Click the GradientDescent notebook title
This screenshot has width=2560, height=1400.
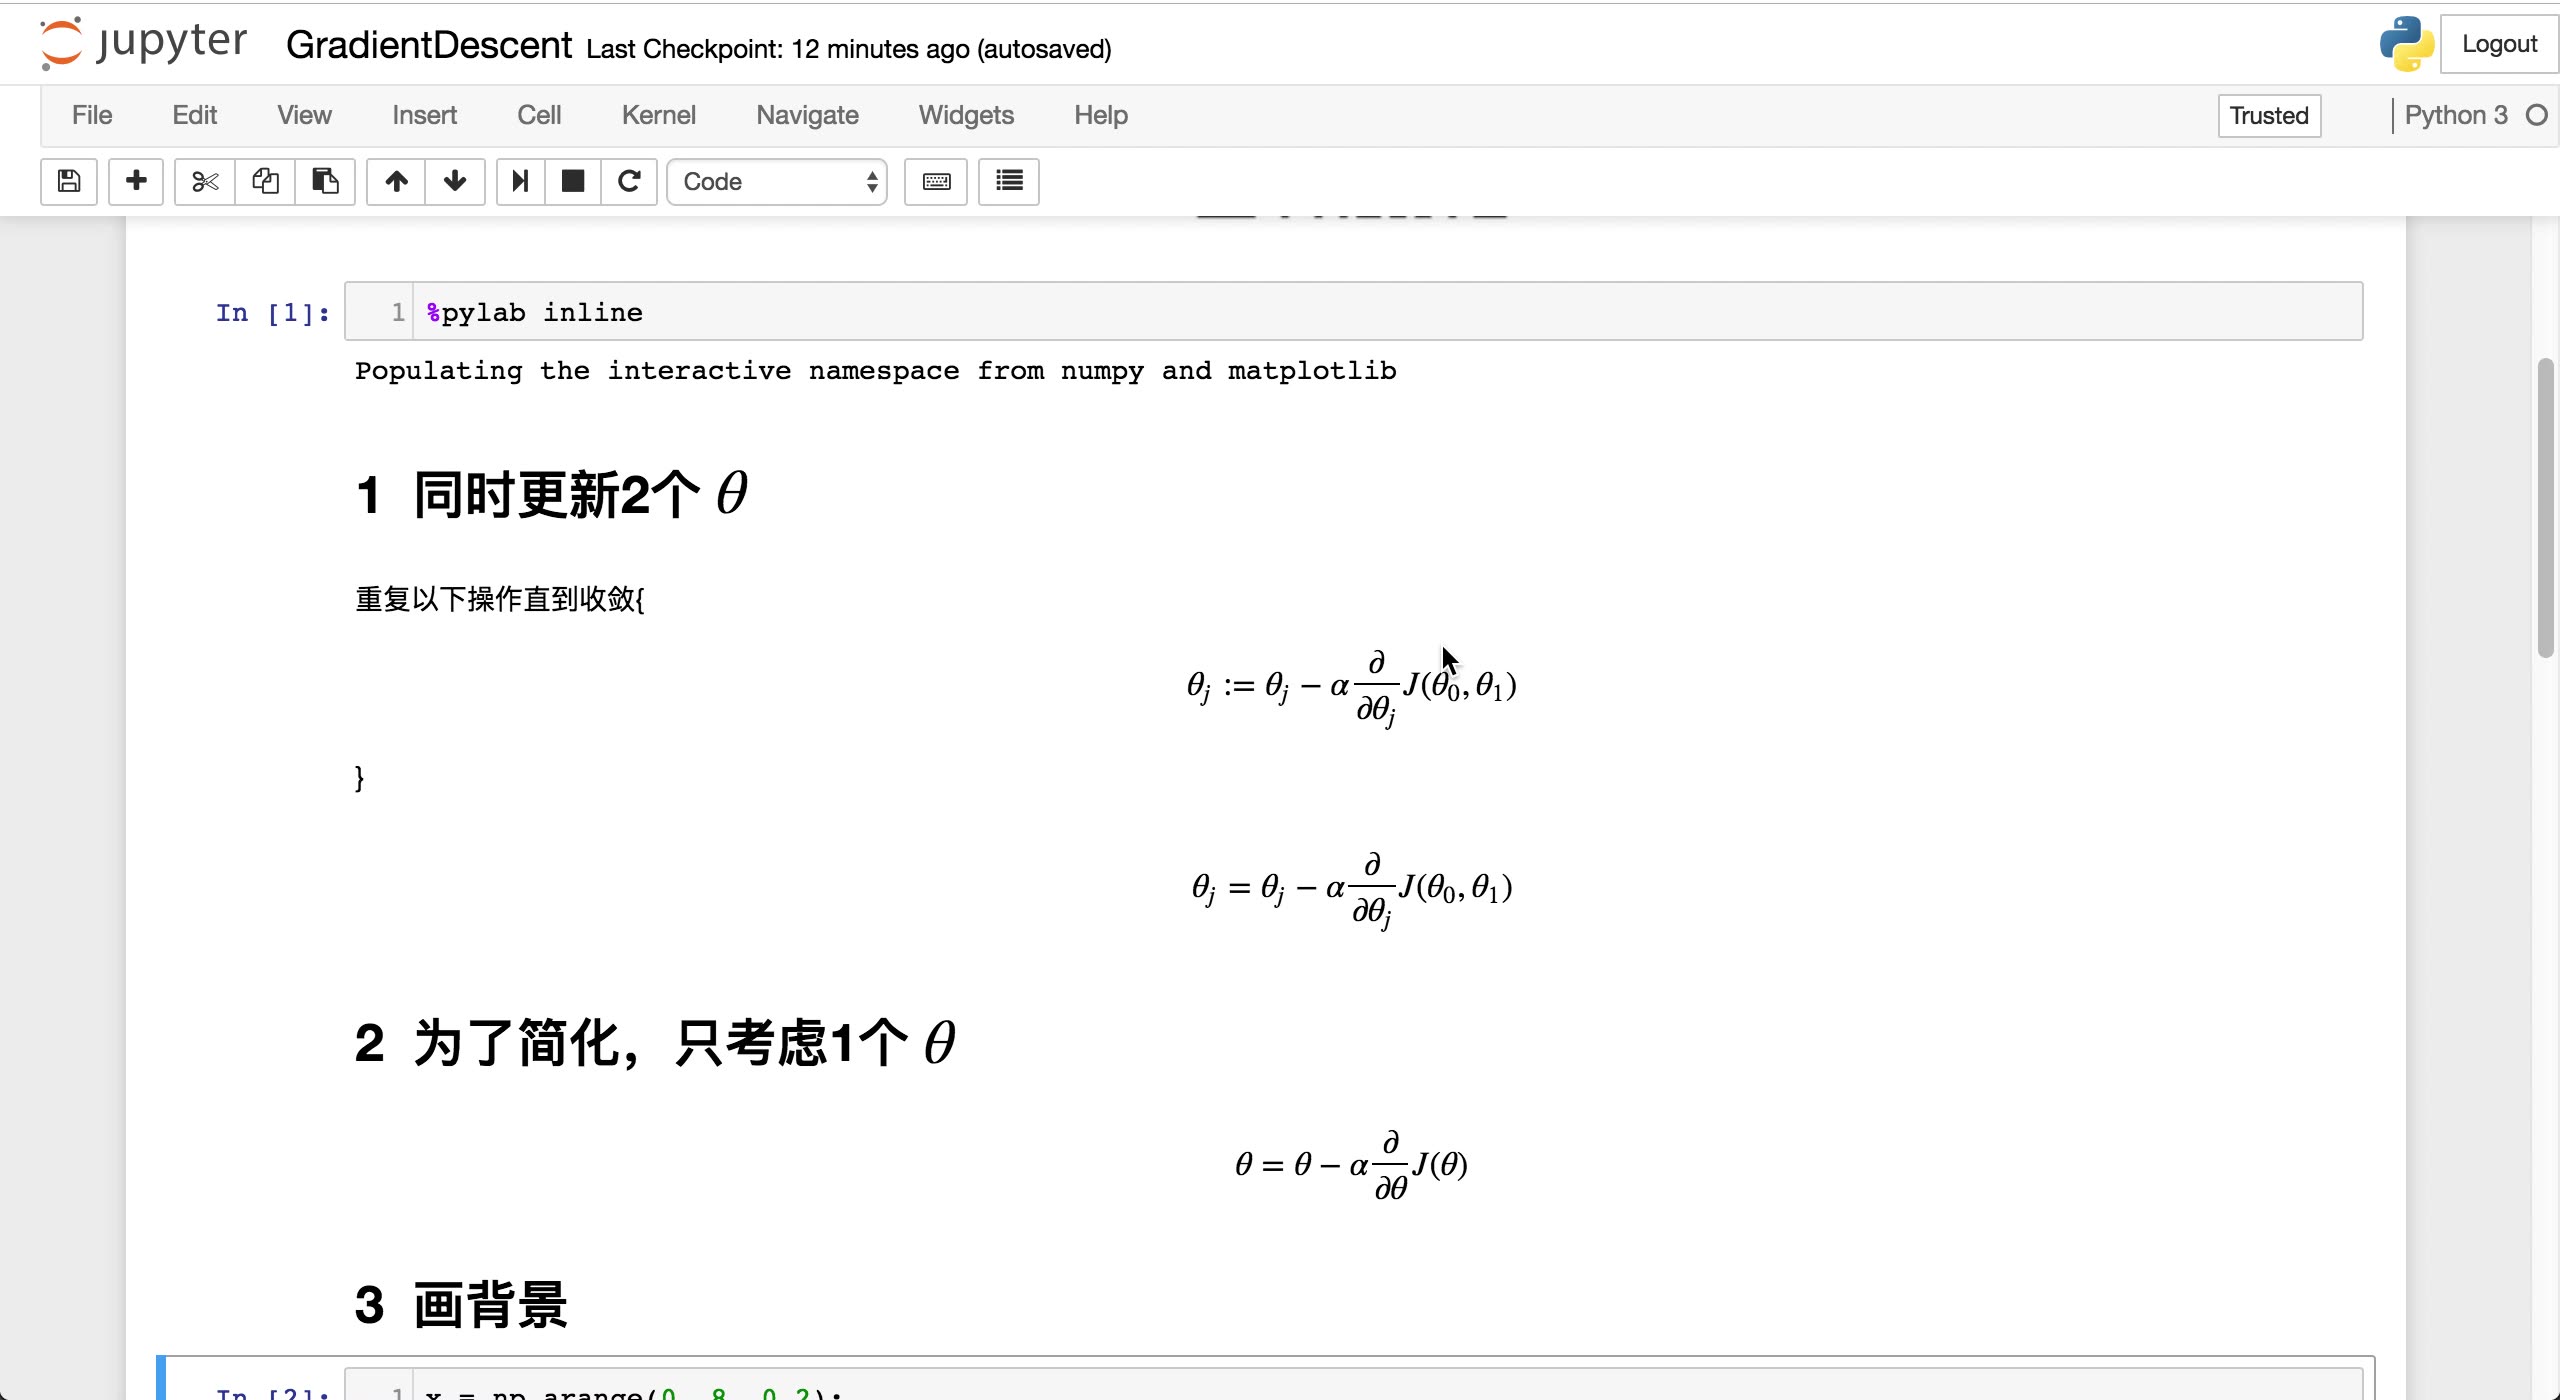pos(429,45)
